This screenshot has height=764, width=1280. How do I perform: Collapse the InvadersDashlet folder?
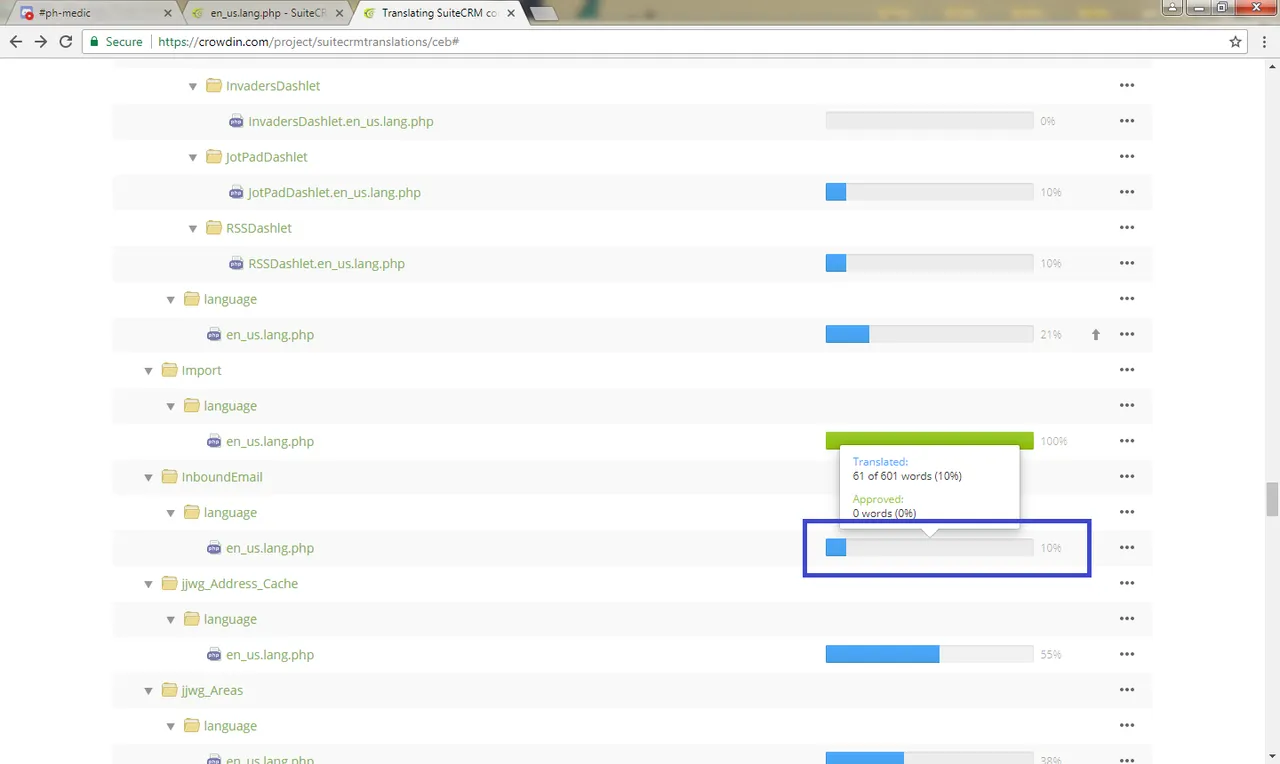click(193, 86)
